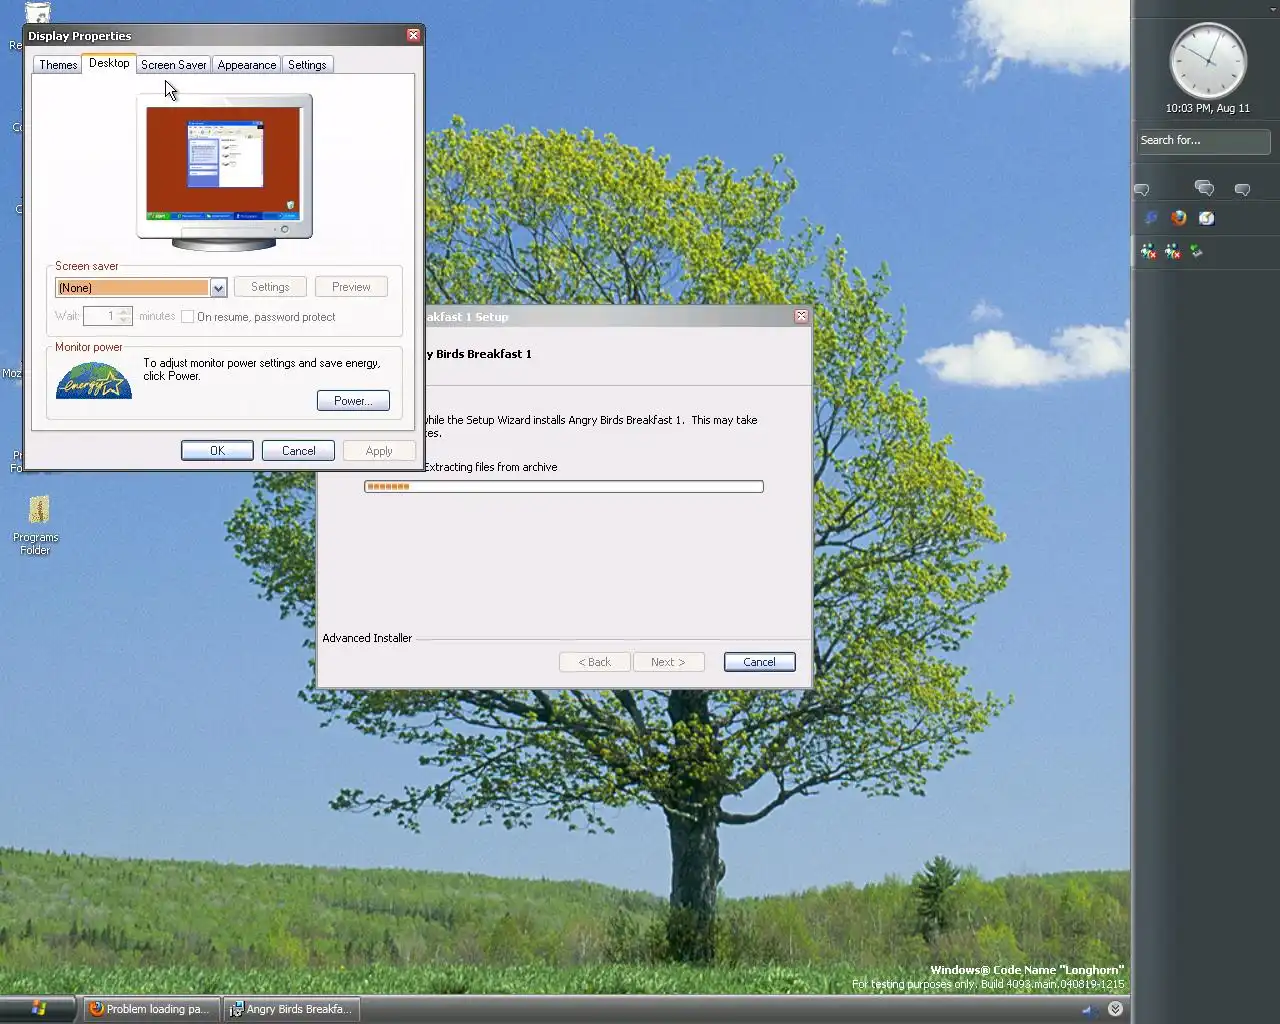Switch to 'Angry Birds Breakfa...' taskbar item
The height and width of the screenshot is (1024, 1280).
(291, 1009)
